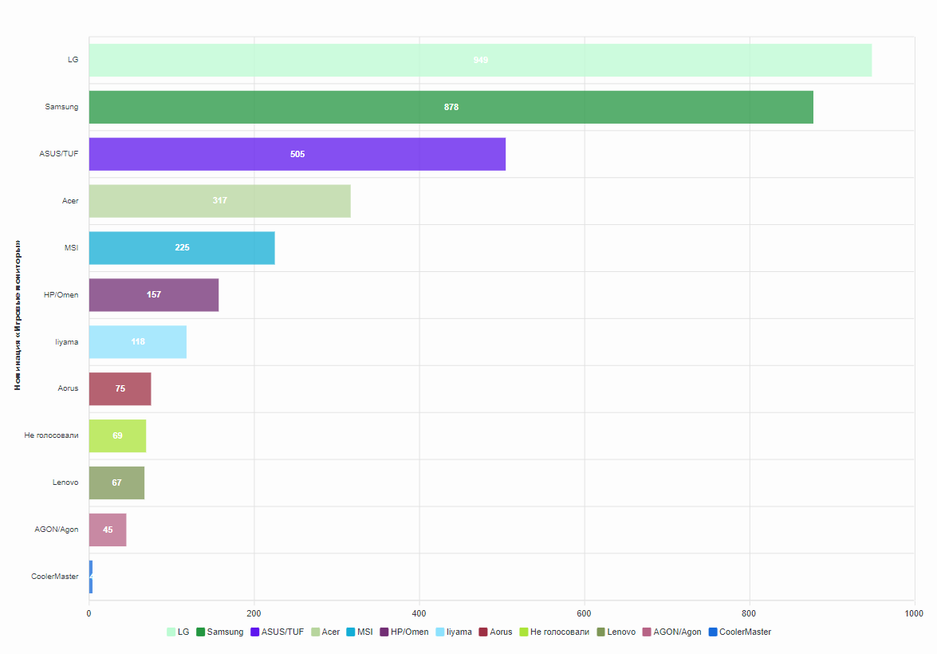Click the 600 tick on the x-axis
Screen dimensions: 937x654
click(x=584, y=613)
